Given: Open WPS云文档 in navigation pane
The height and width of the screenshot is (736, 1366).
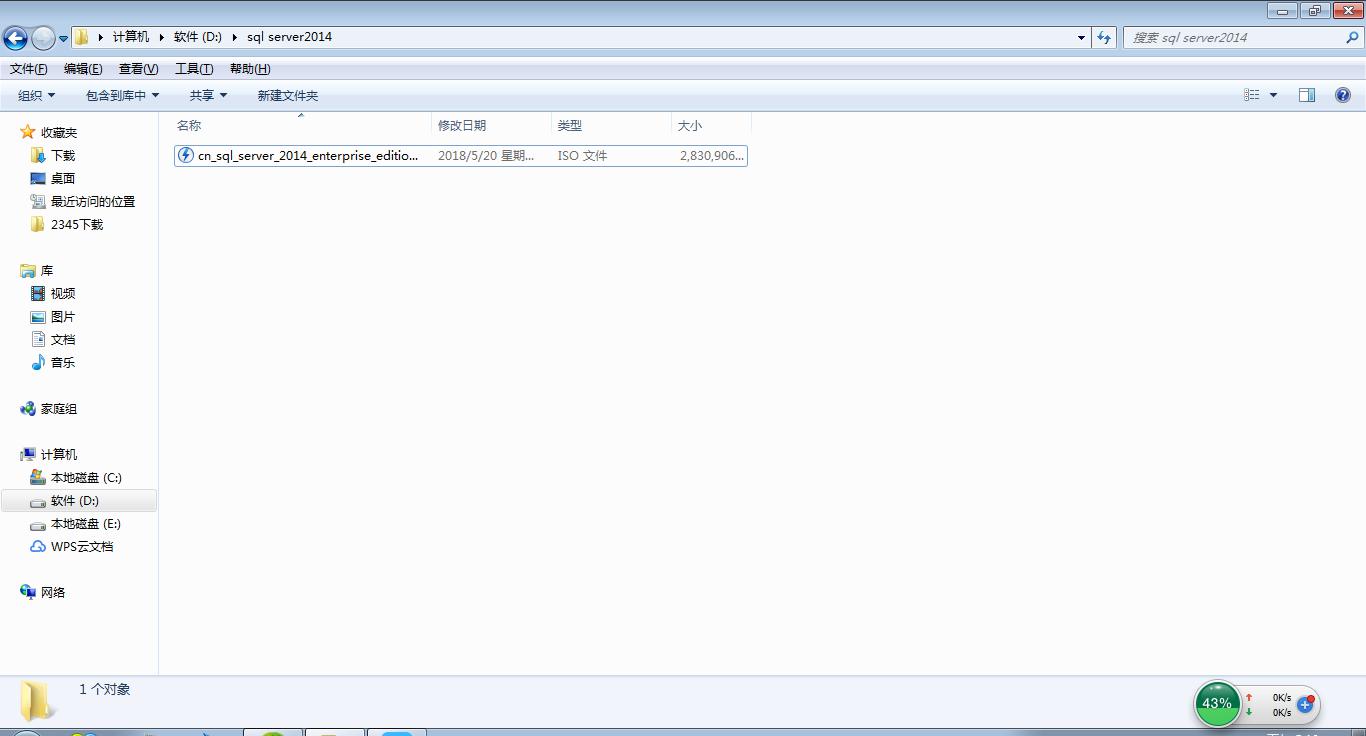Looking at the screenshot, I should pos(82,546).
